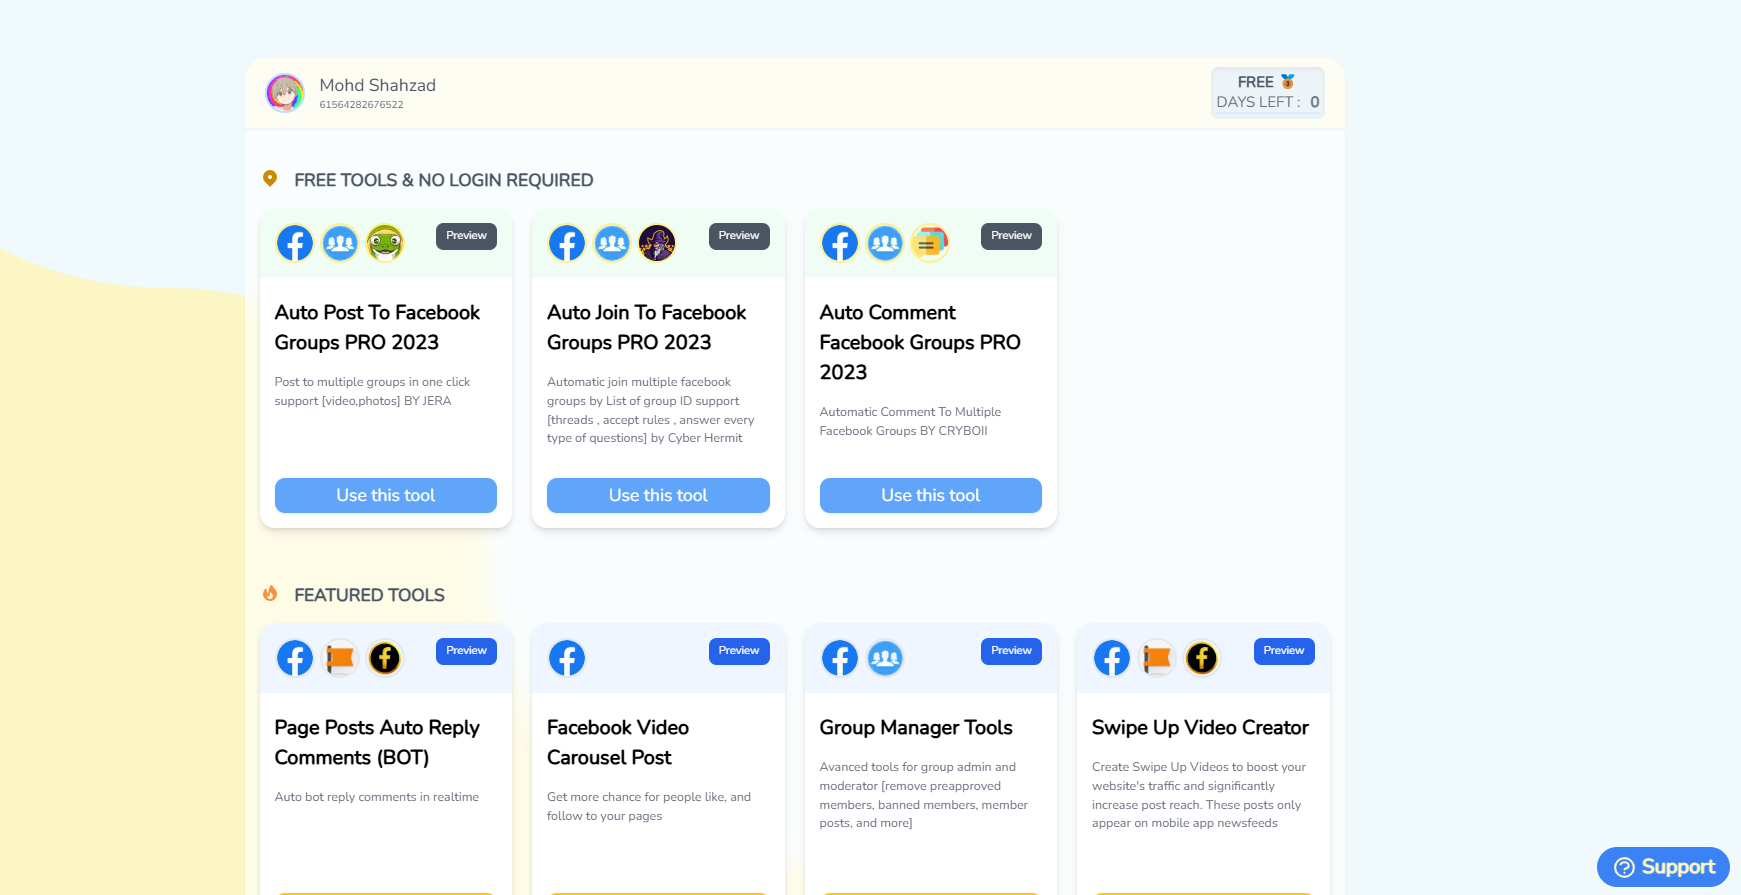Preview the Facebook Video Carousel Post tool
The height and width of the screenshot is (895, 1741).
click(x=739, y=651)
